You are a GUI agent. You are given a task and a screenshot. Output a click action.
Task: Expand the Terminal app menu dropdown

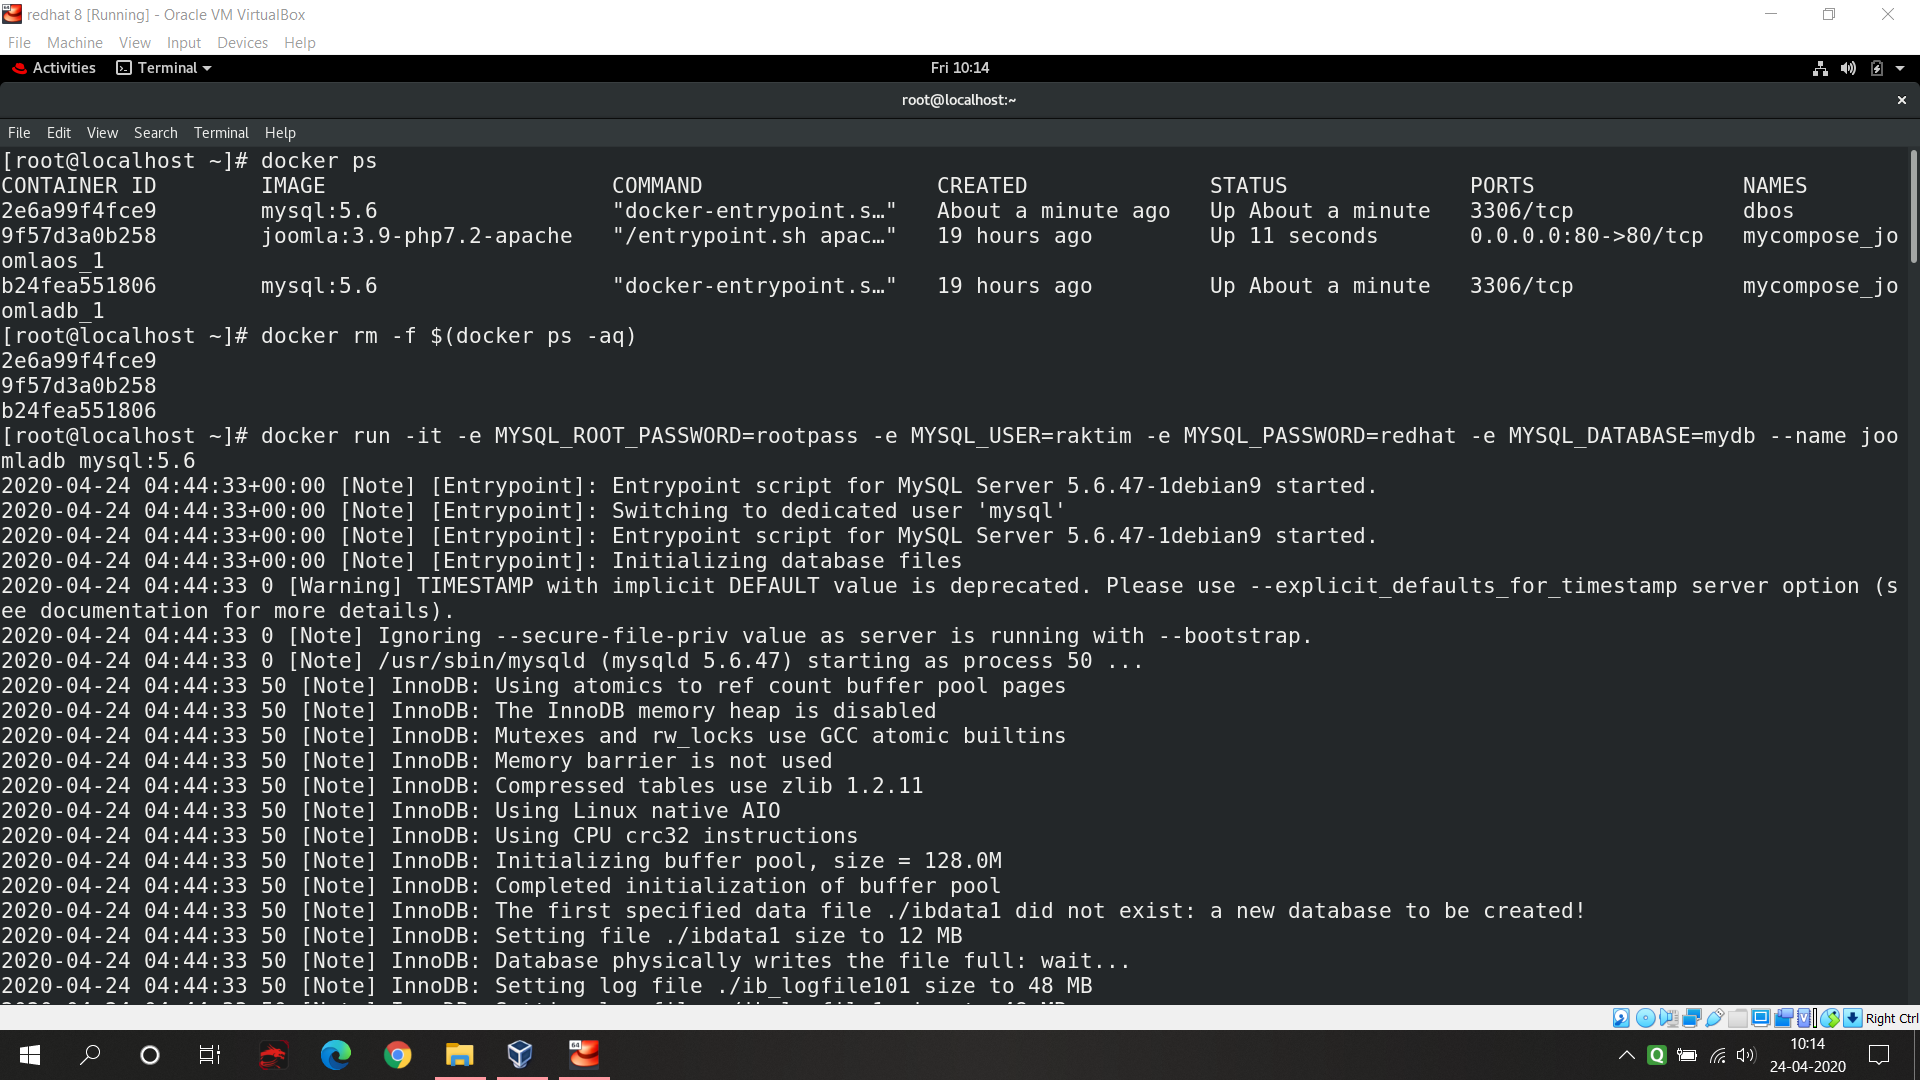(x=165, y=68)
